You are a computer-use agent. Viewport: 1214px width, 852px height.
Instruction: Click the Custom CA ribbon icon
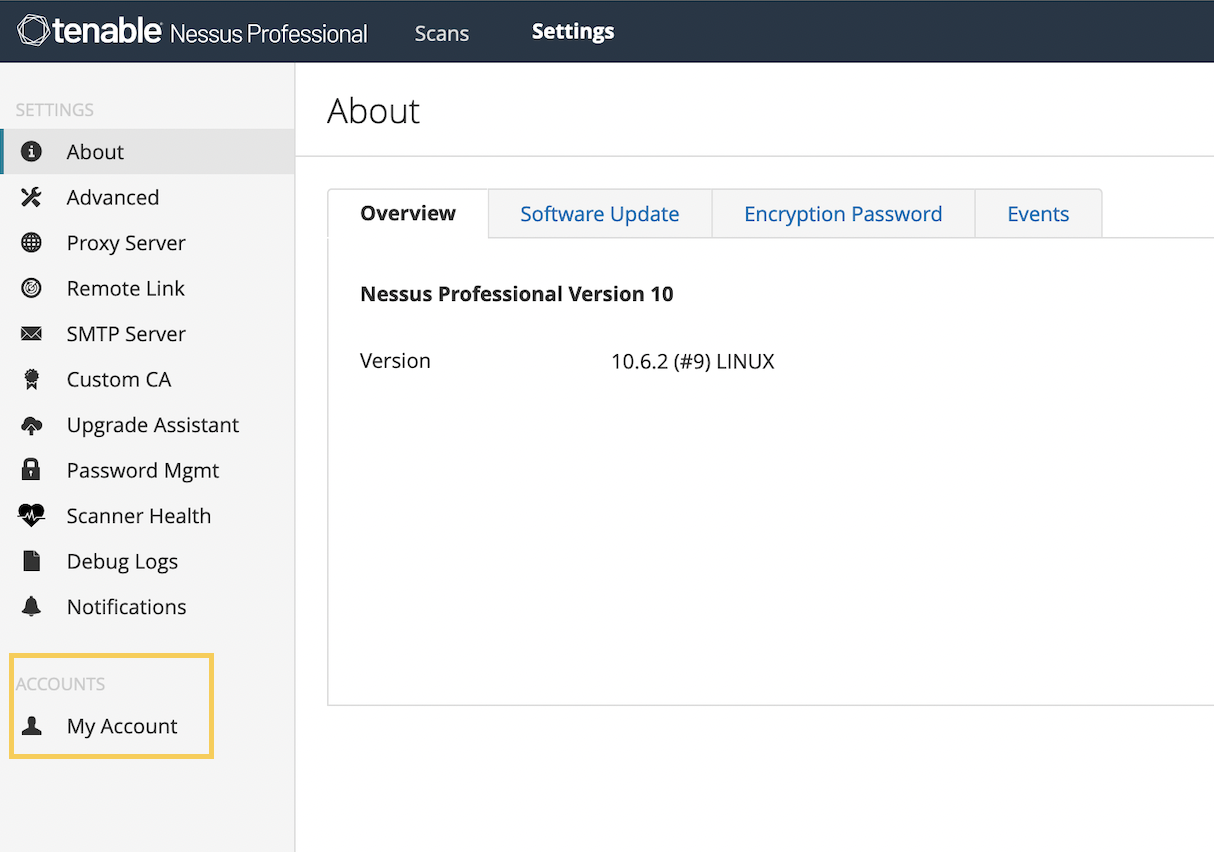tap(31, 379)
